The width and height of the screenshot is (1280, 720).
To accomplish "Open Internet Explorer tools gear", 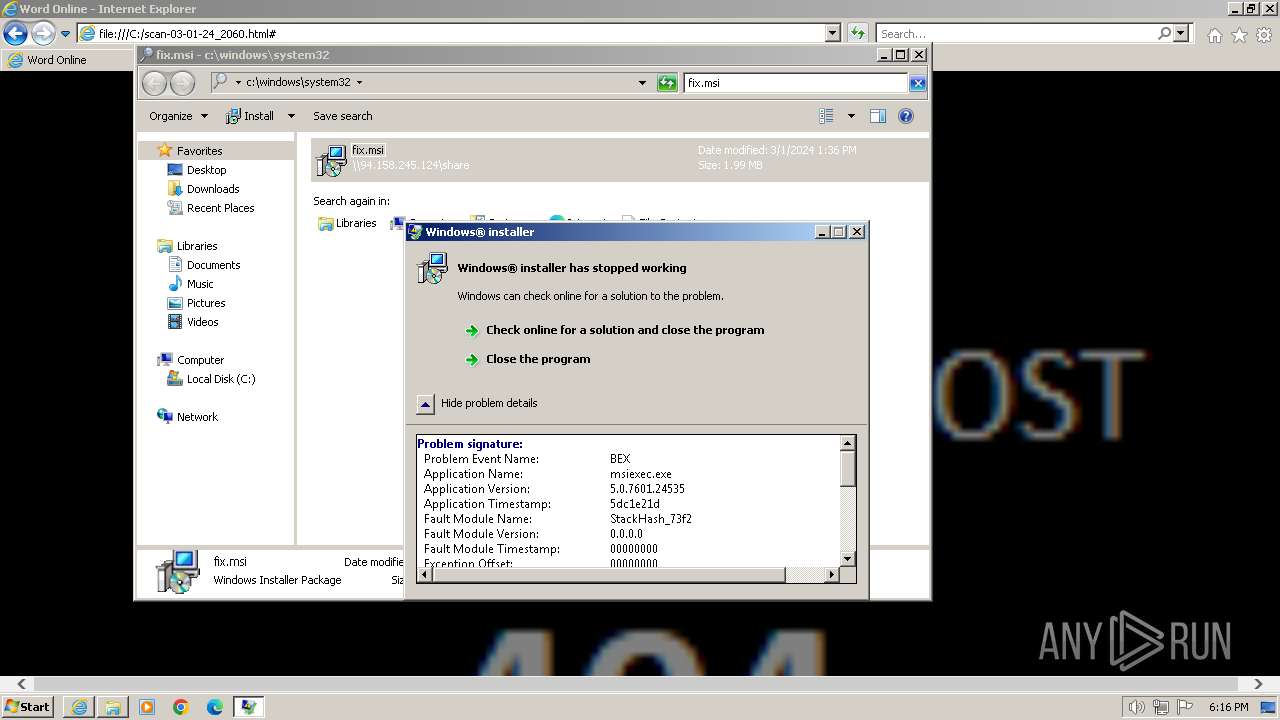I will (1264, 35).
